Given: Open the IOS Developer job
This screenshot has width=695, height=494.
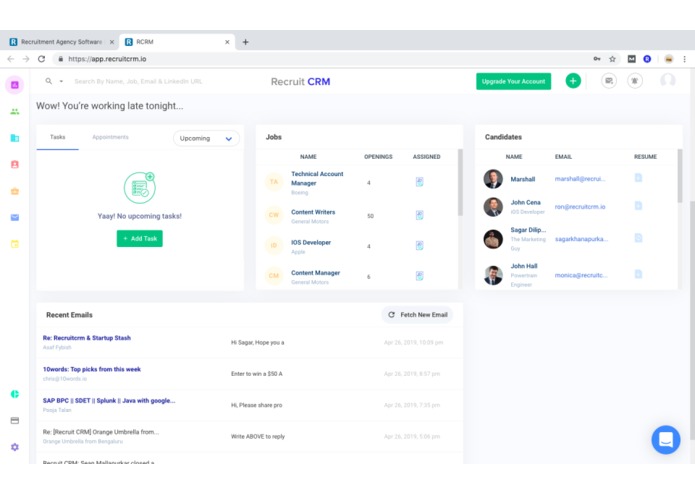Looking at the screenshot, I should (311, 243).
